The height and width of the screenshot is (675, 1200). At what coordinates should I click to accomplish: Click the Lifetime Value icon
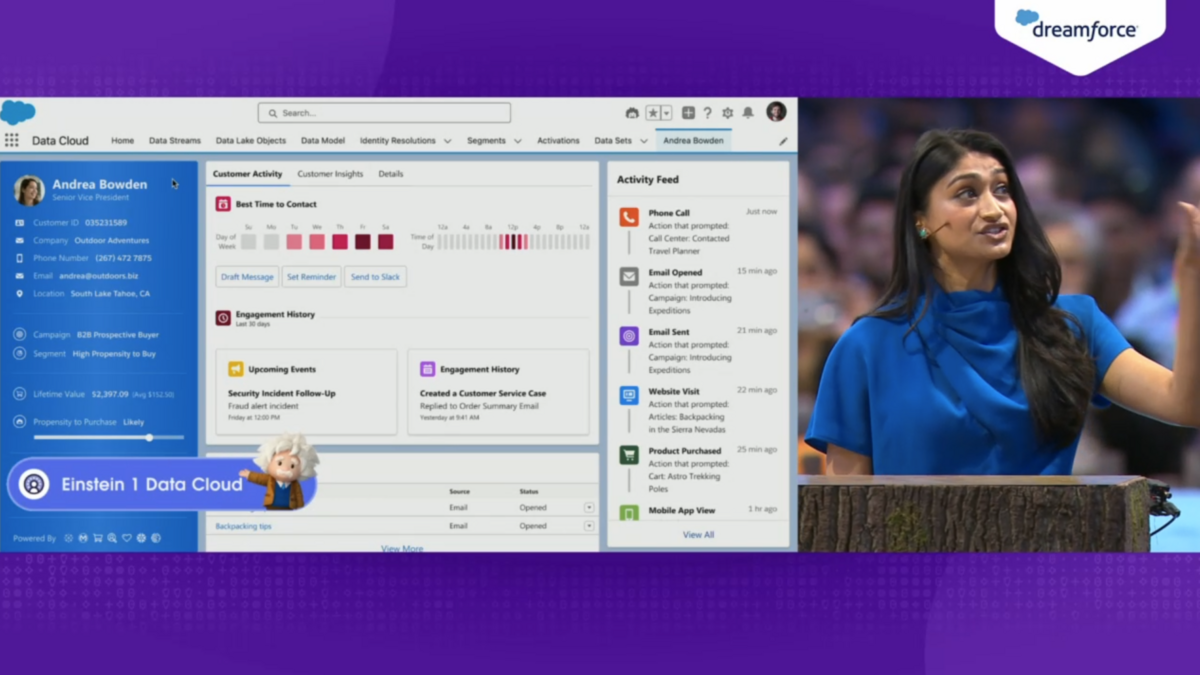pos(19,394)
